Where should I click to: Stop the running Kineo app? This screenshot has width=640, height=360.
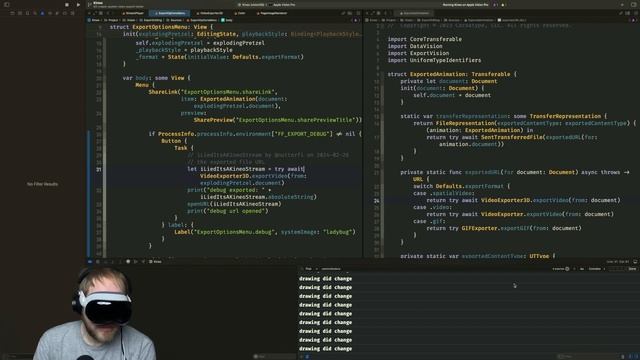(67, 5)
